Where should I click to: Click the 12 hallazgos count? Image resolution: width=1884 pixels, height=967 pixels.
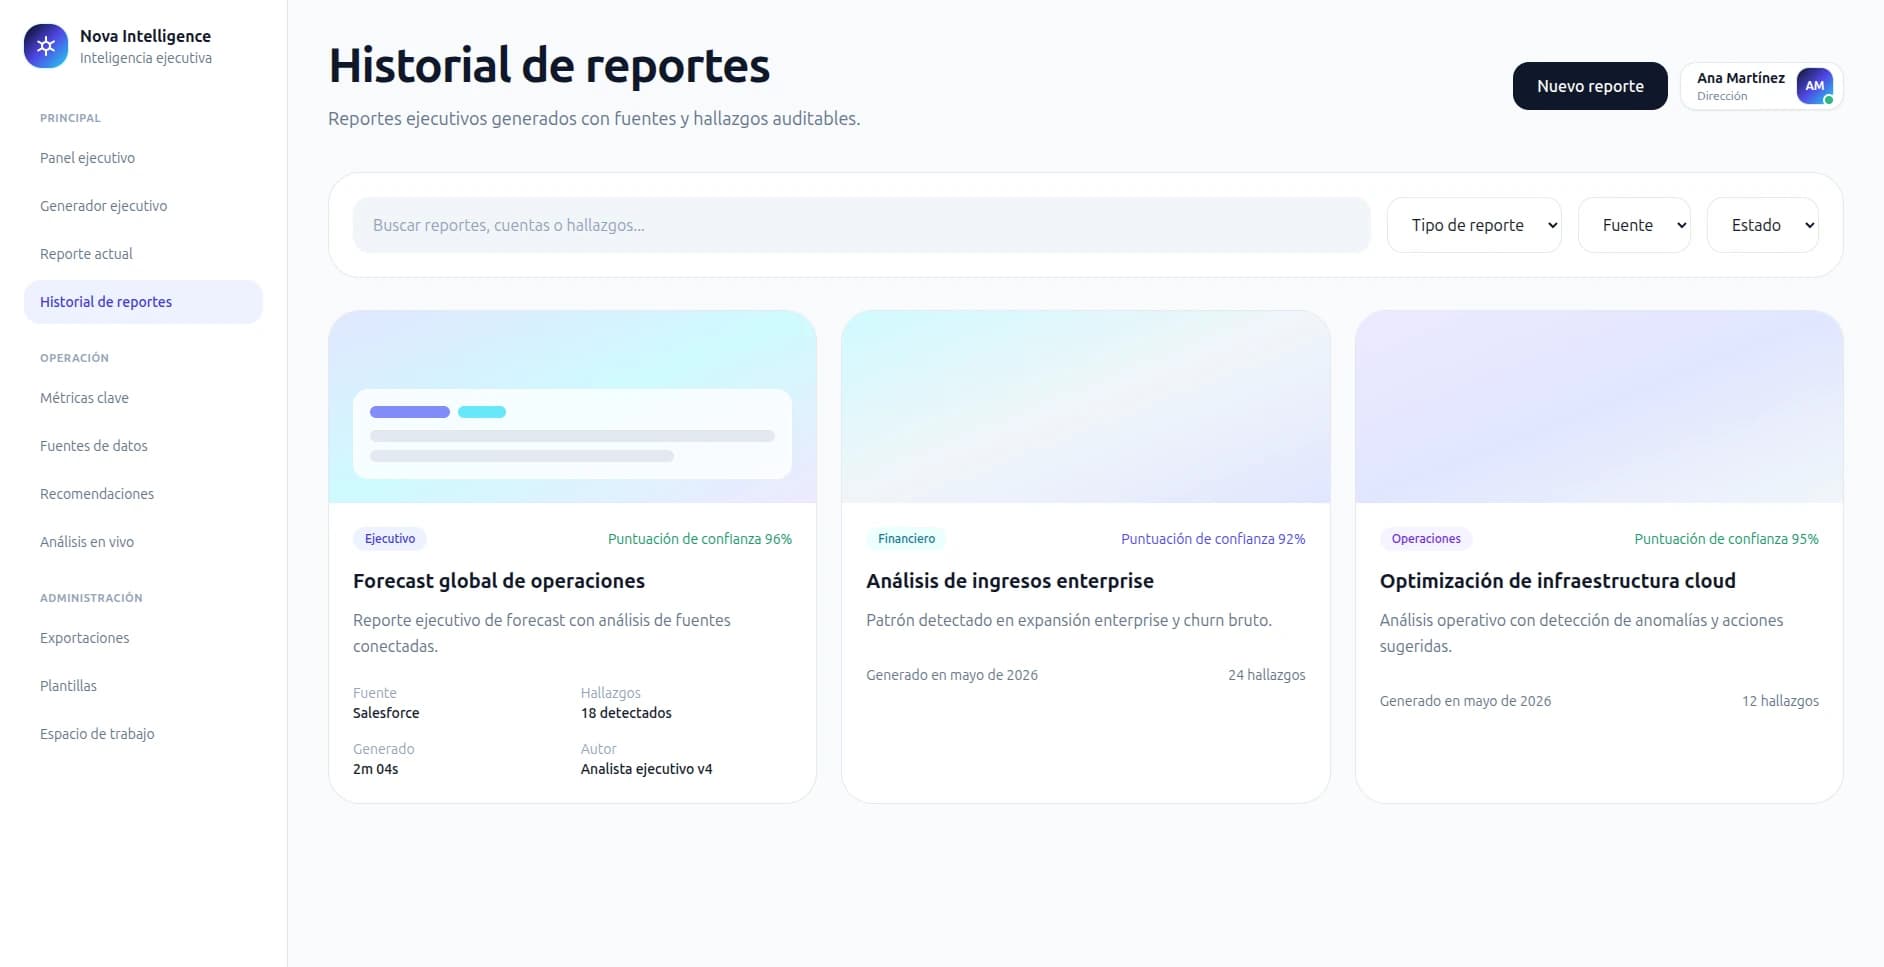[1780, 701]
